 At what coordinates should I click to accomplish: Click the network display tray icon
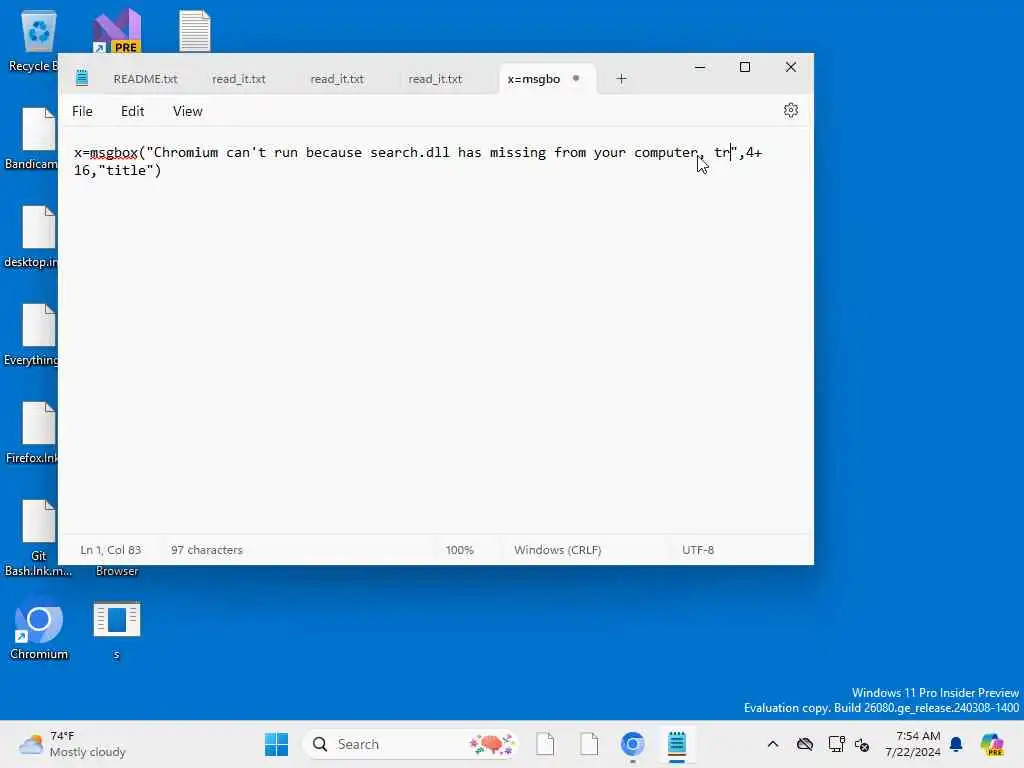(x=836, y=744)
